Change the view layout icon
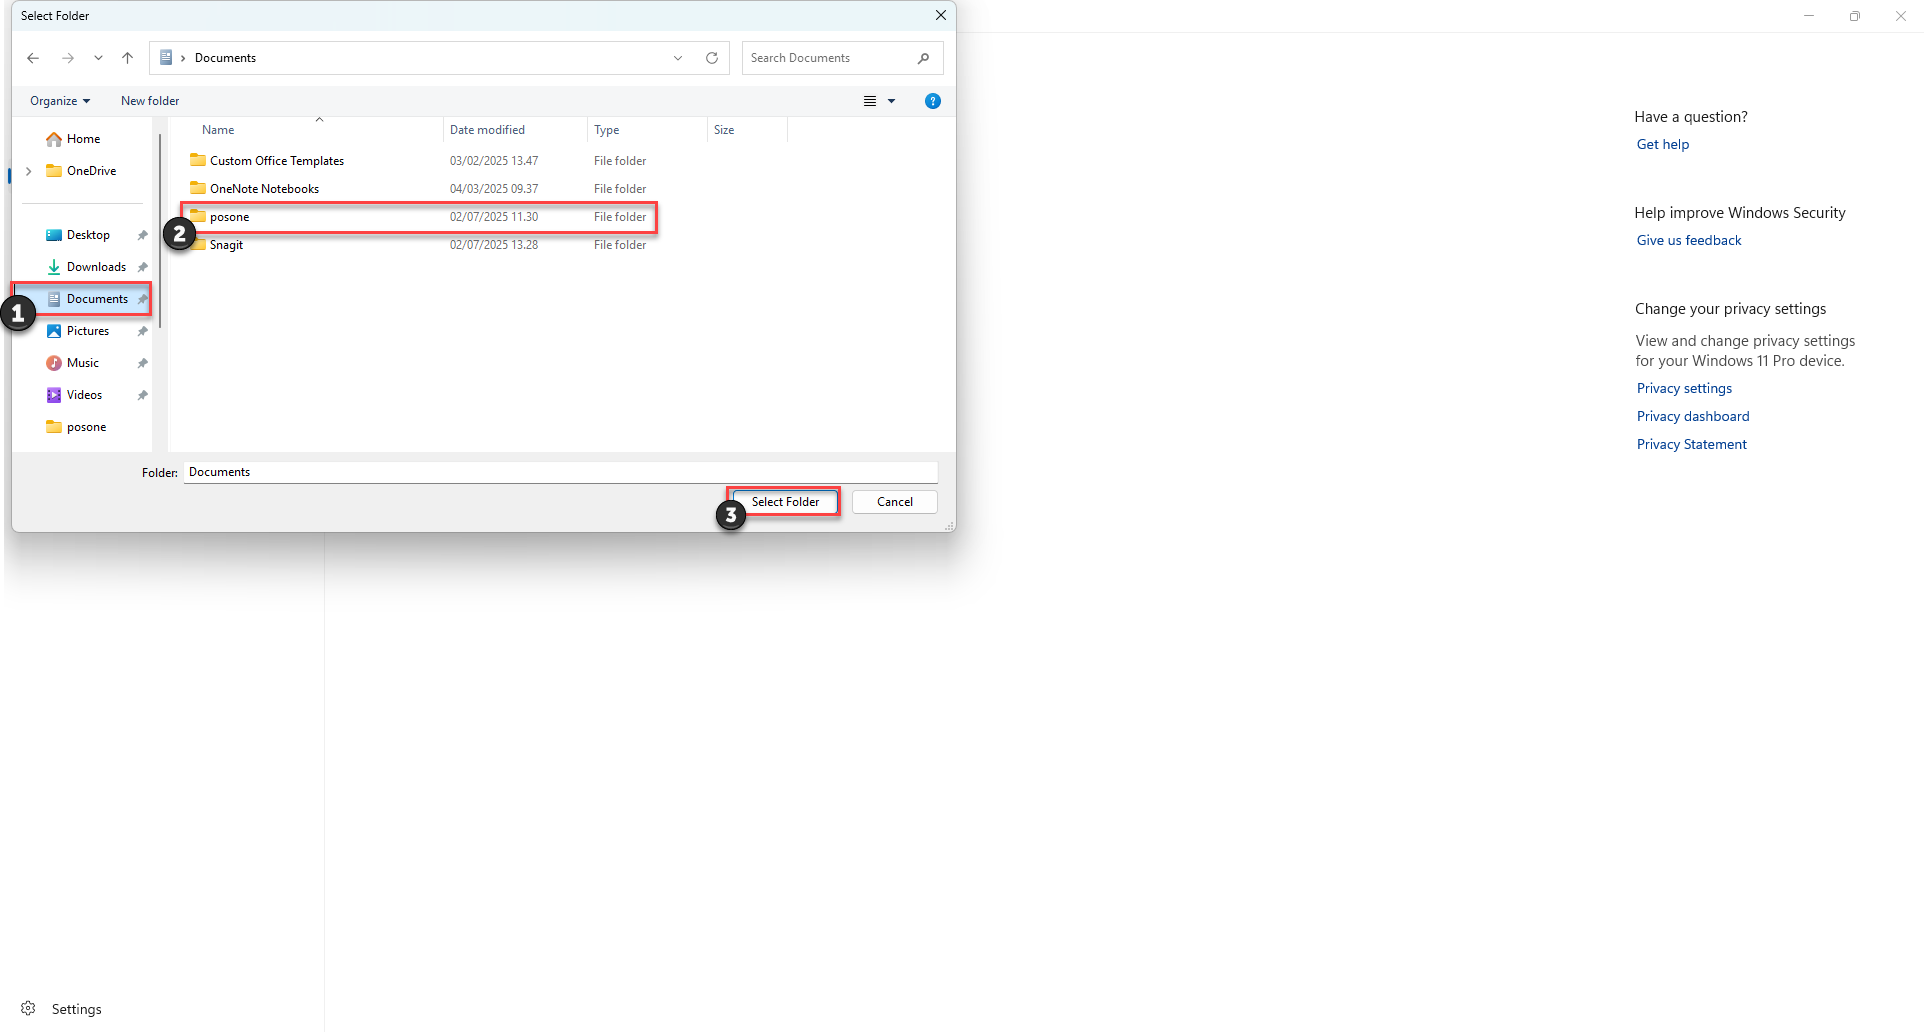1924x1032 pixels. 870,101
